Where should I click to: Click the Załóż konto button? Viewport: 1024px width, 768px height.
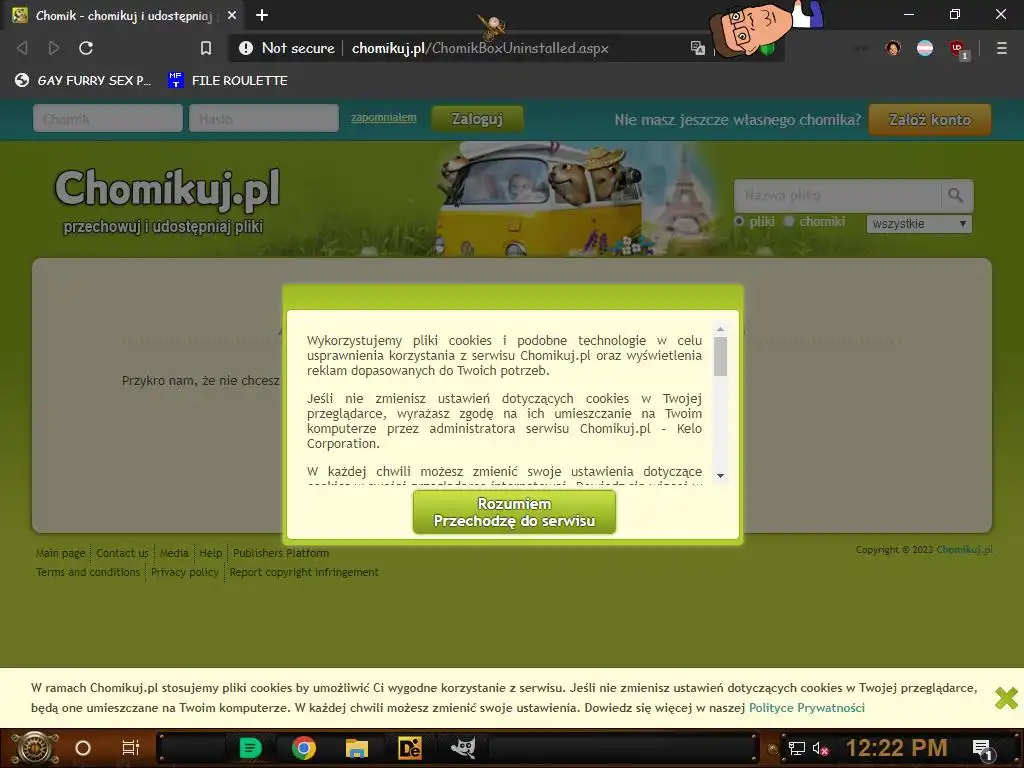tap(930, 120)
